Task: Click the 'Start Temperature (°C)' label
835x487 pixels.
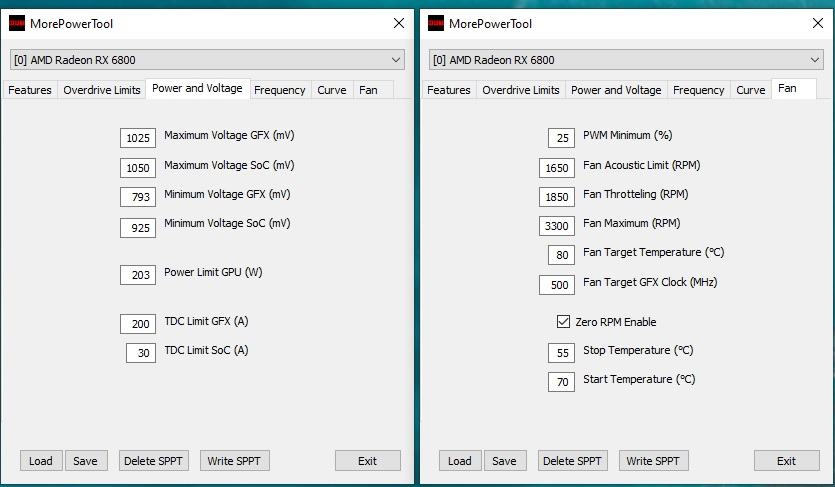Action: (639, 379)
